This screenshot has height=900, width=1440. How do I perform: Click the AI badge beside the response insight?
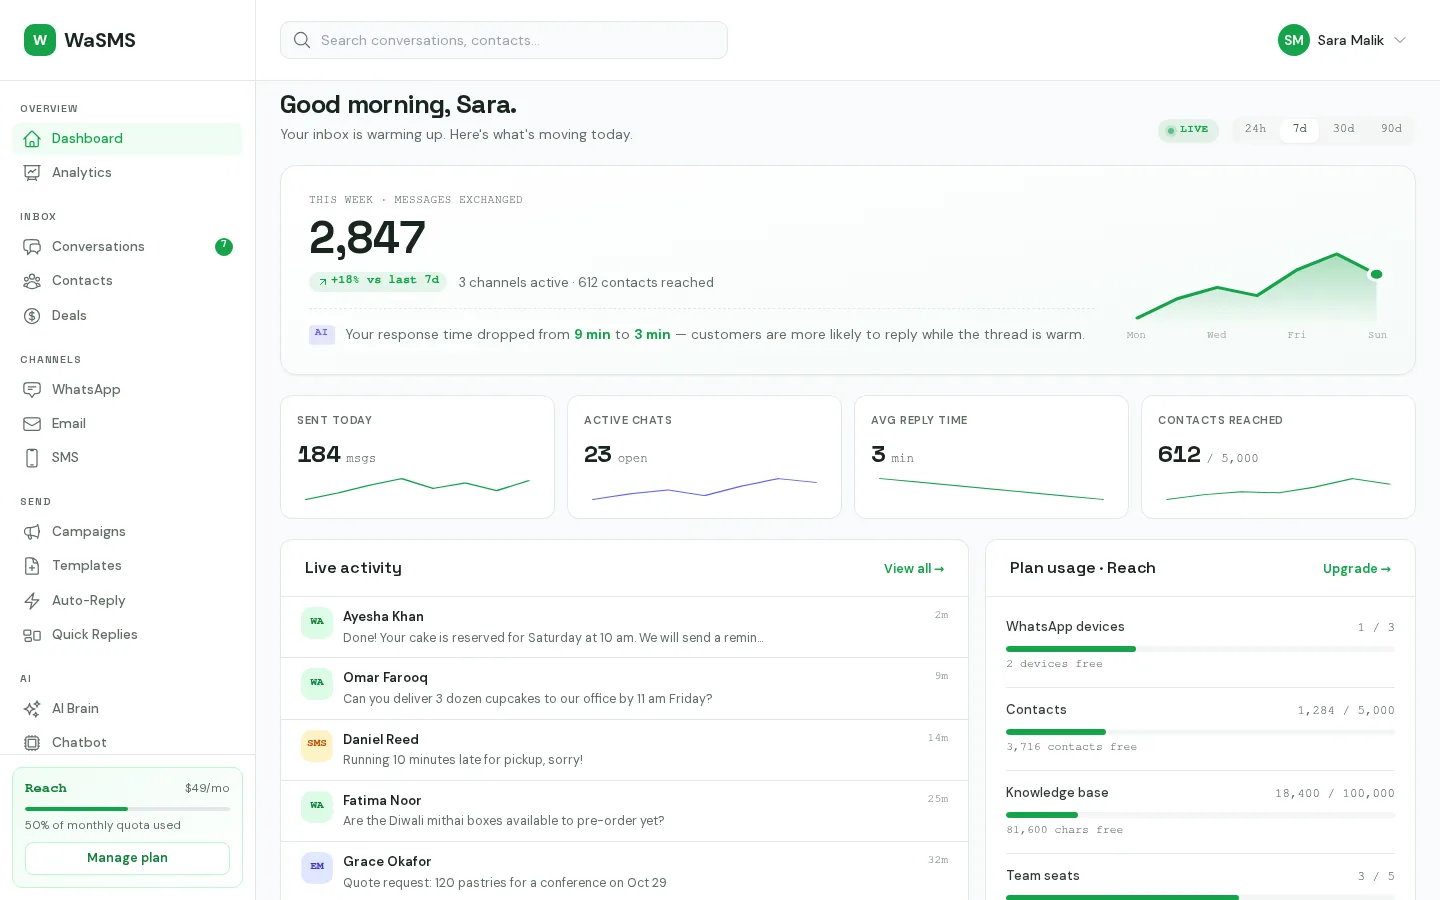coord(321,333)
